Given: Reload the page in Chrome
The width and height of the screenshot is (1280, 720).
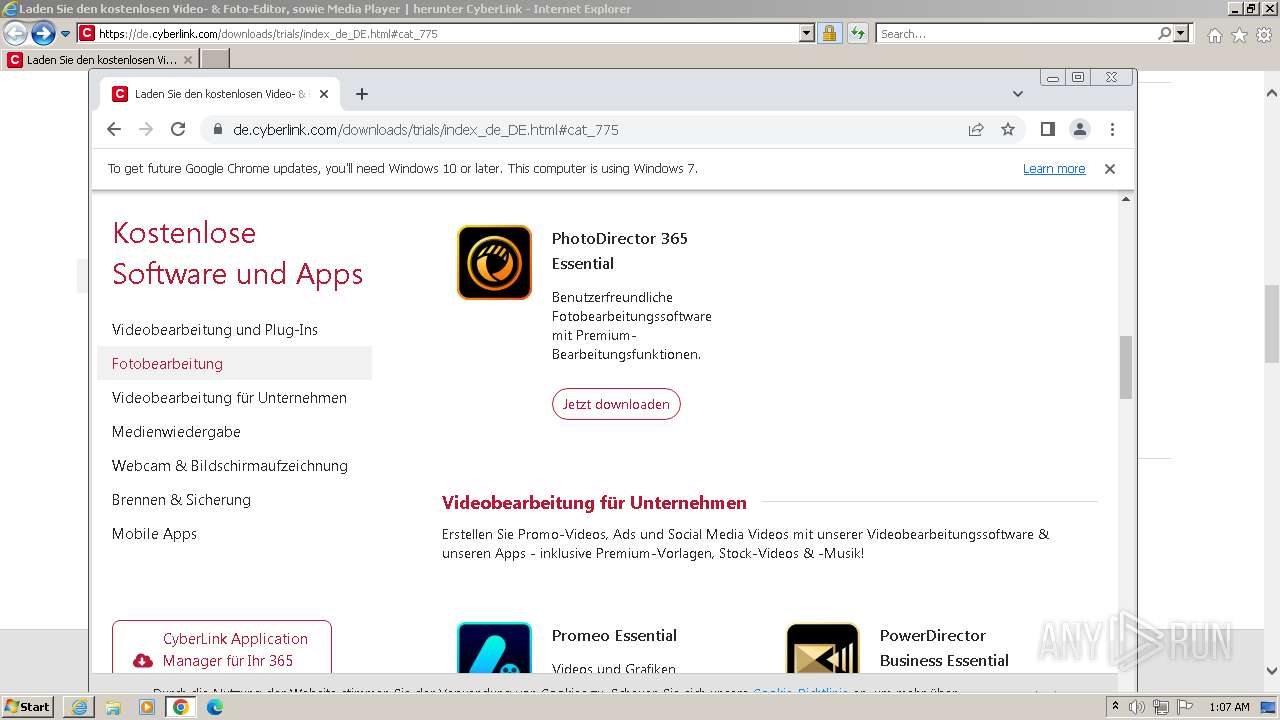Looking at the screenshot, I should (x=178, y=129).
